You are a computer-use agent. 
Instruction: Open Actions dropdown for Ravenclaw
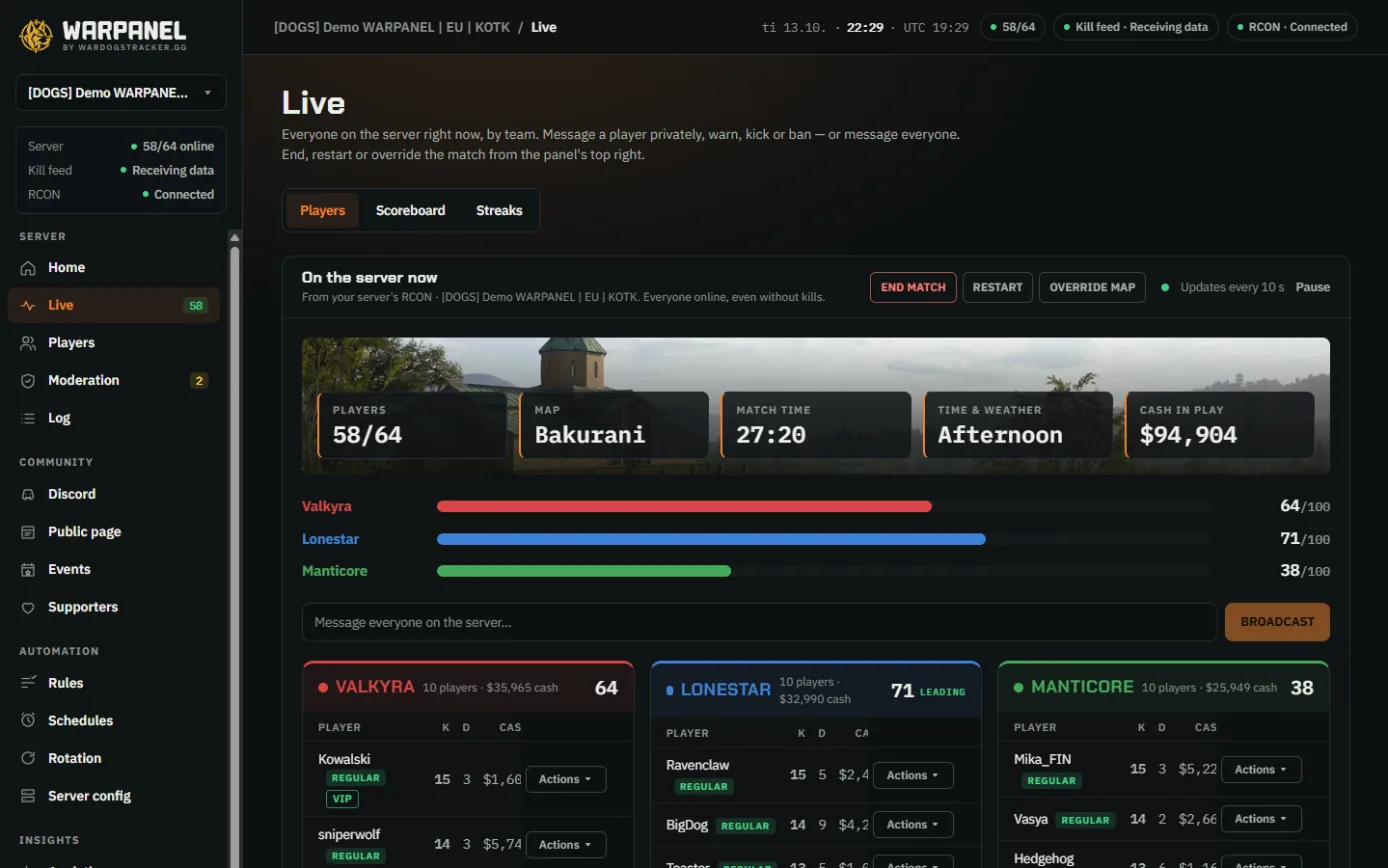point(913,775)
